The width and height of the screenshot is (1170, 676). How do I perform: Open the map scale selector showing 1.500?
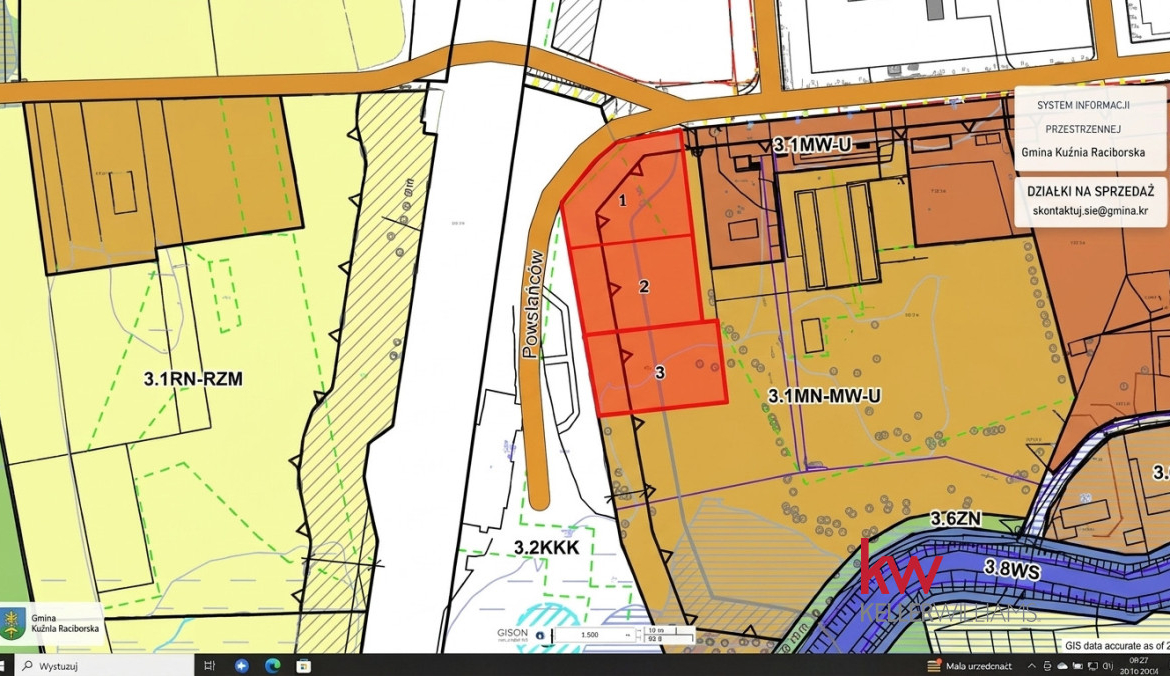point(593,635)
